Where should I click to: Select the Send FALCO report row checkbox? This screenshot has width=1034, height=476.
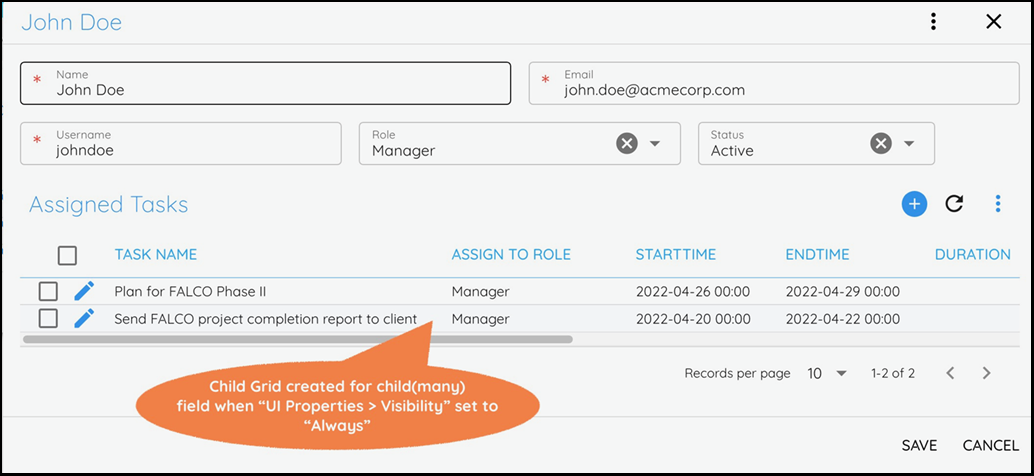pos(48,318)
